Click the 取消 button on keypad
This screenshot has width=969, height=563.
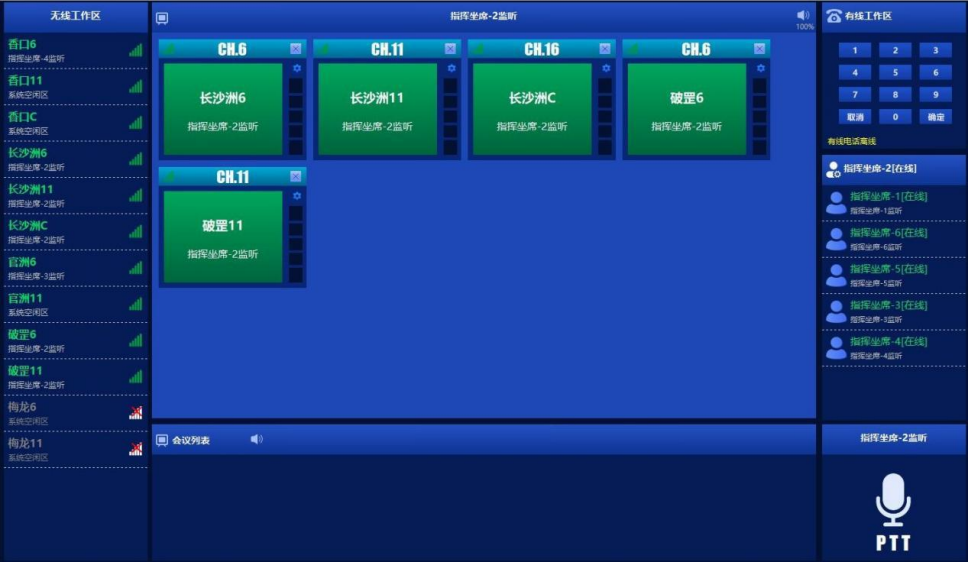pos(854,117)
